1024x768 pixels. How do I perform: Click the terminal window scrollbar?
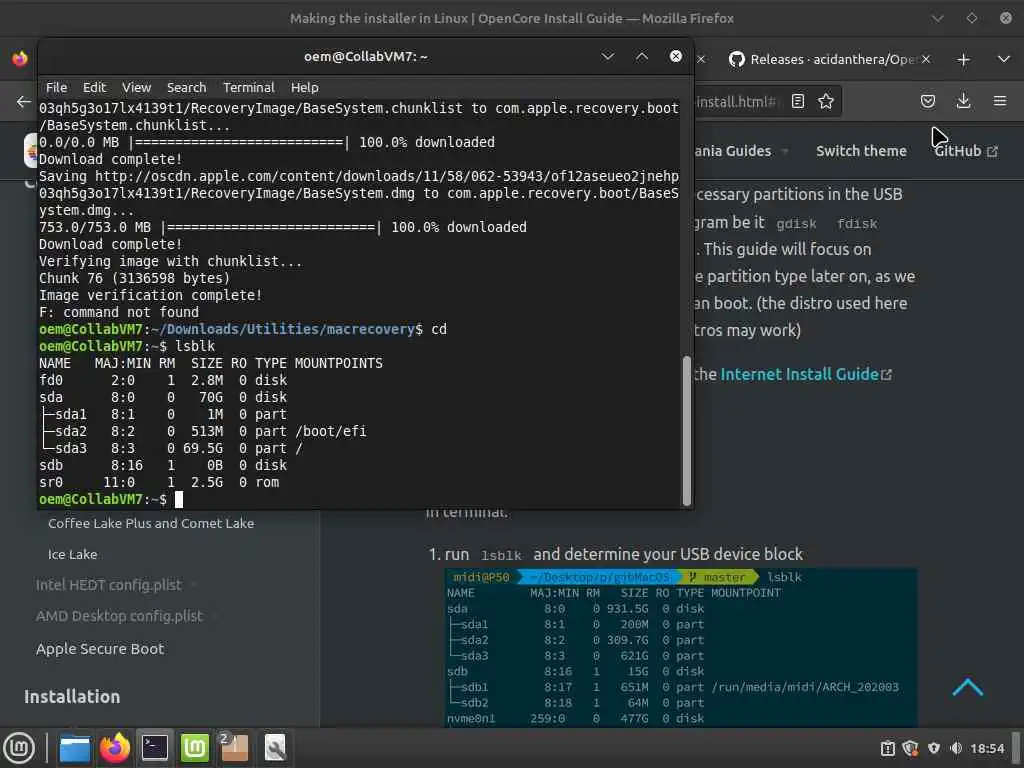(x=686, y=431)
